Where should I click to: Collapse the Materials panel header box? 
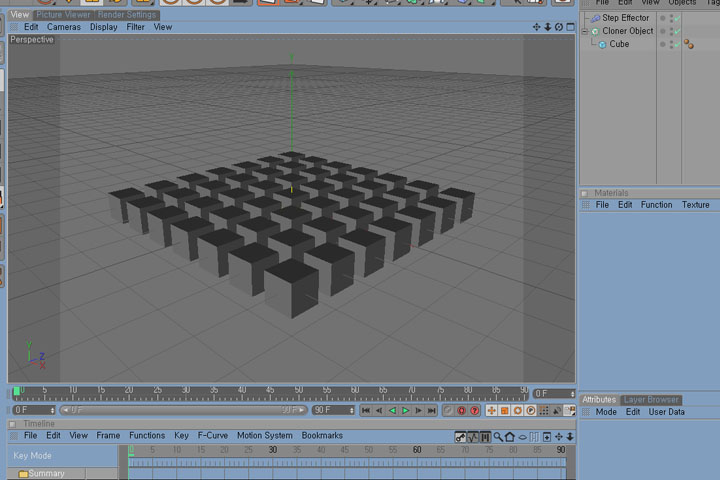click(x=585, y=193)
